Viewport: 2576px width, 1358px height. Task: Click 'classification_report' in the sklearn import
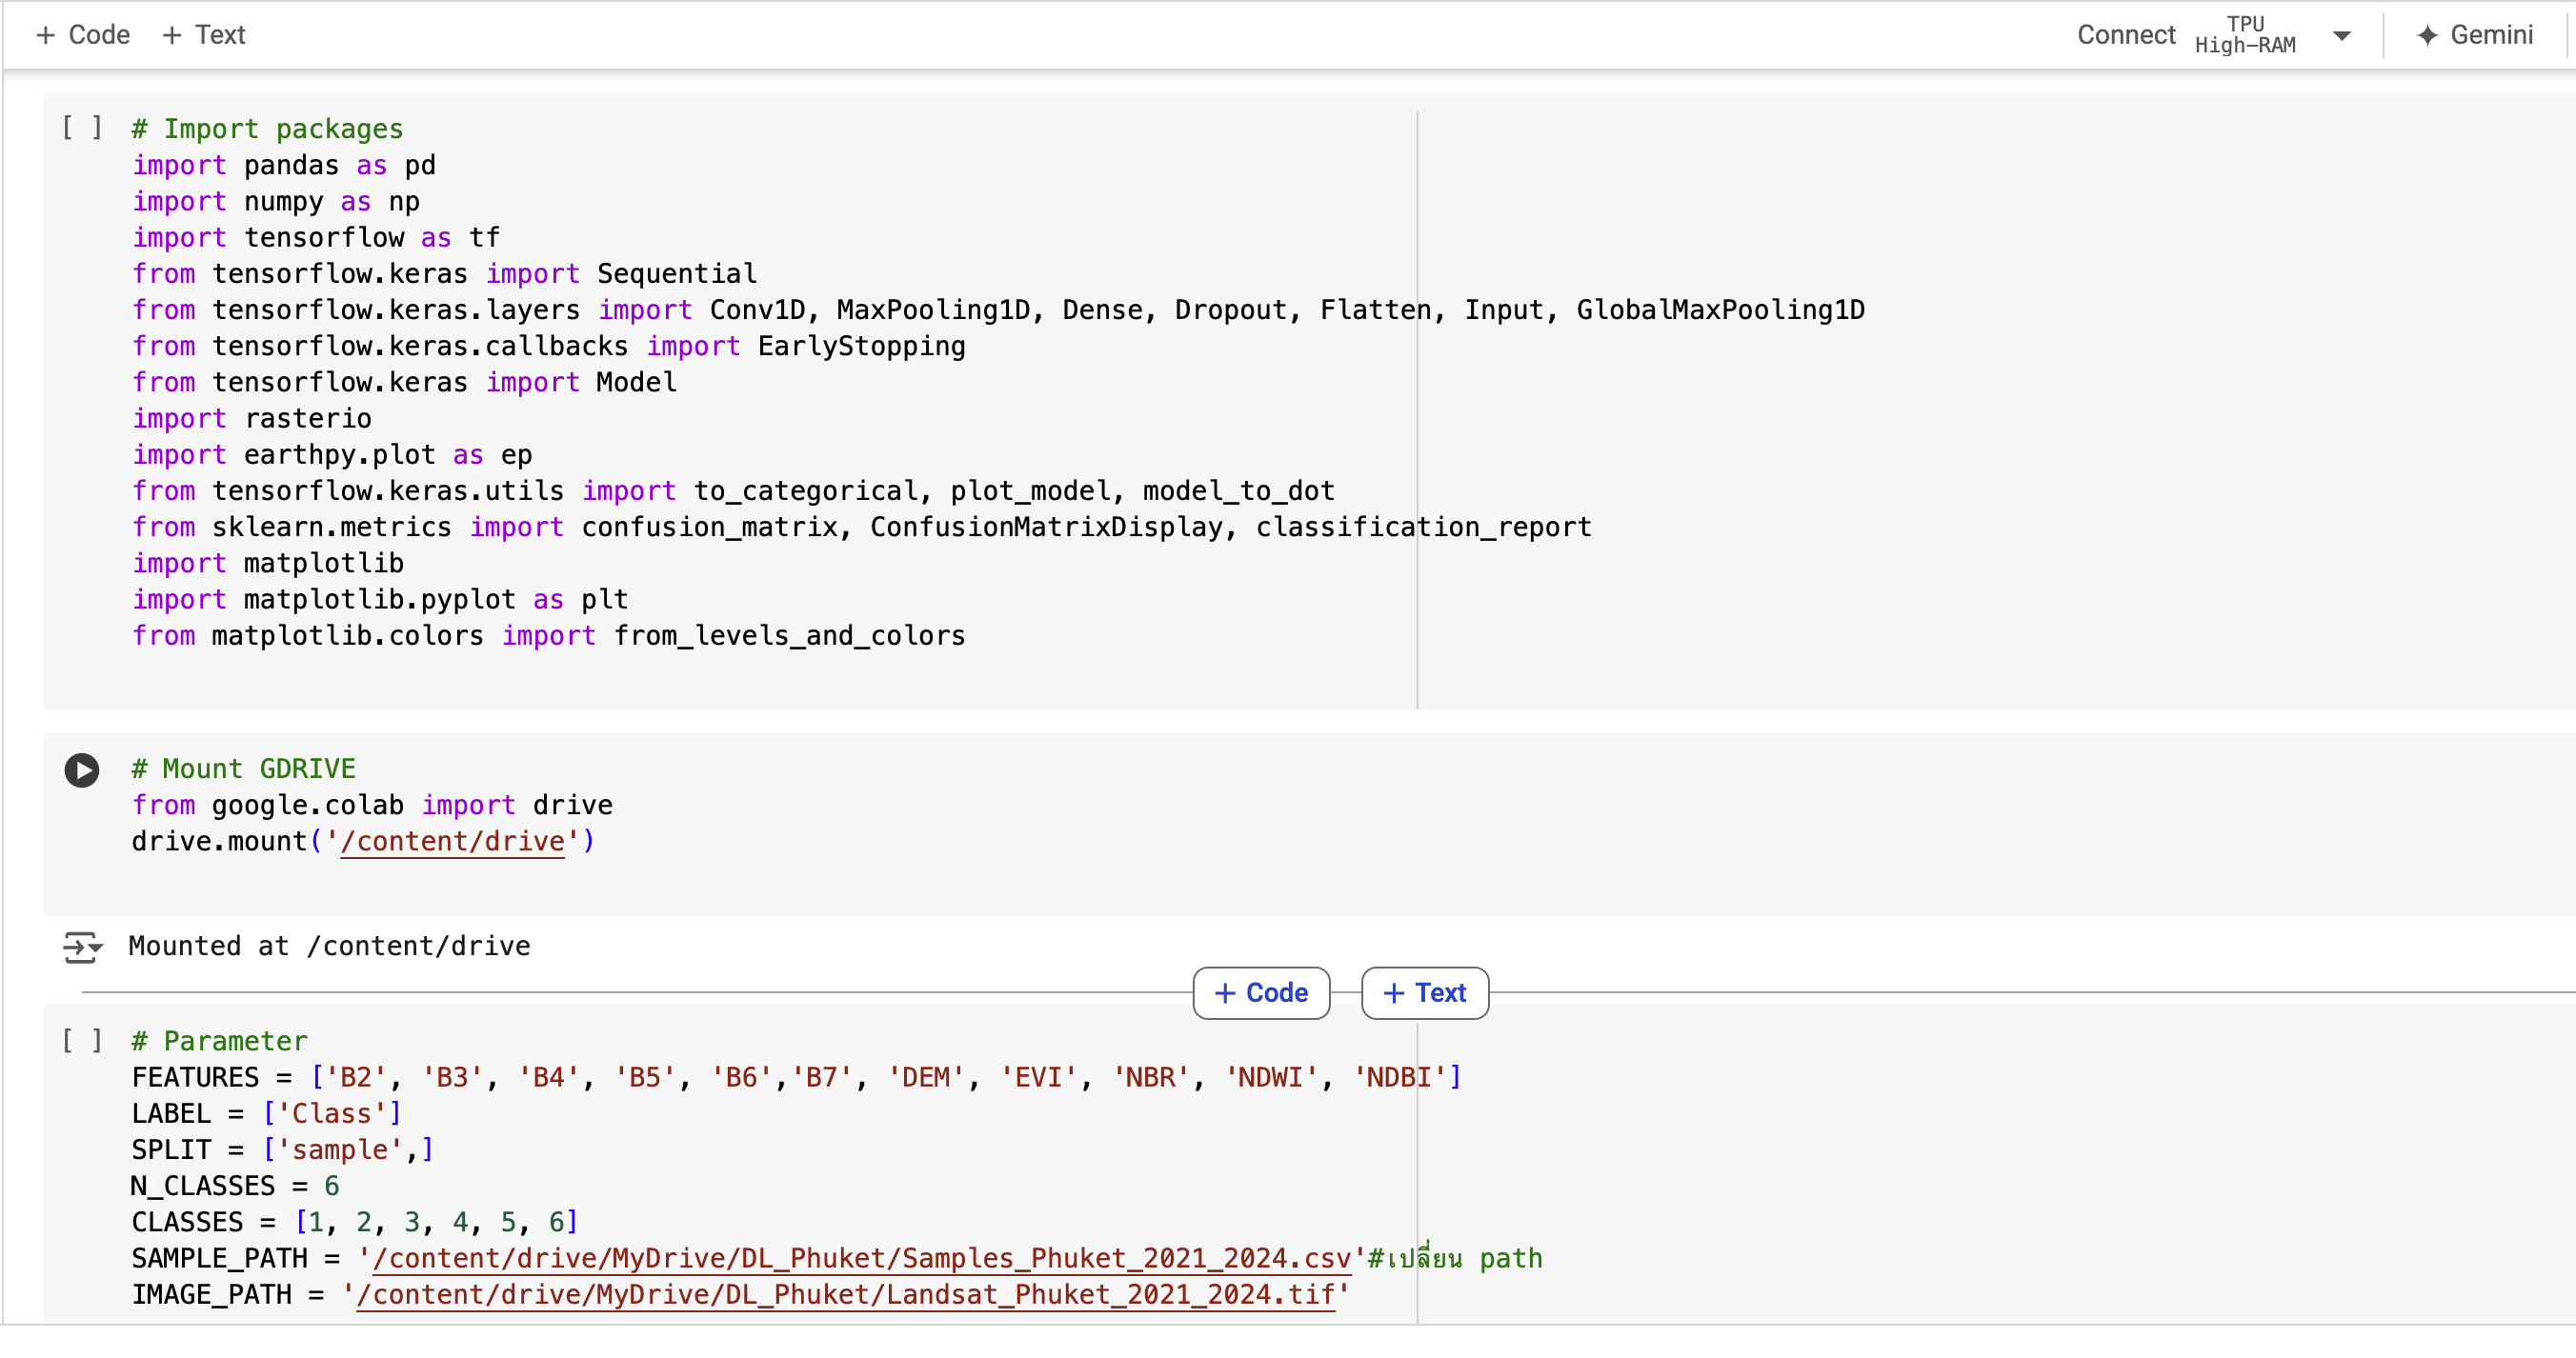1423,526
